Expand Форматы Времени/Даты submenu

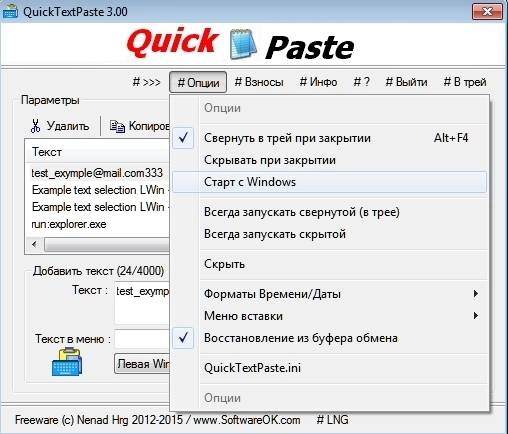(x=329, y=294)
